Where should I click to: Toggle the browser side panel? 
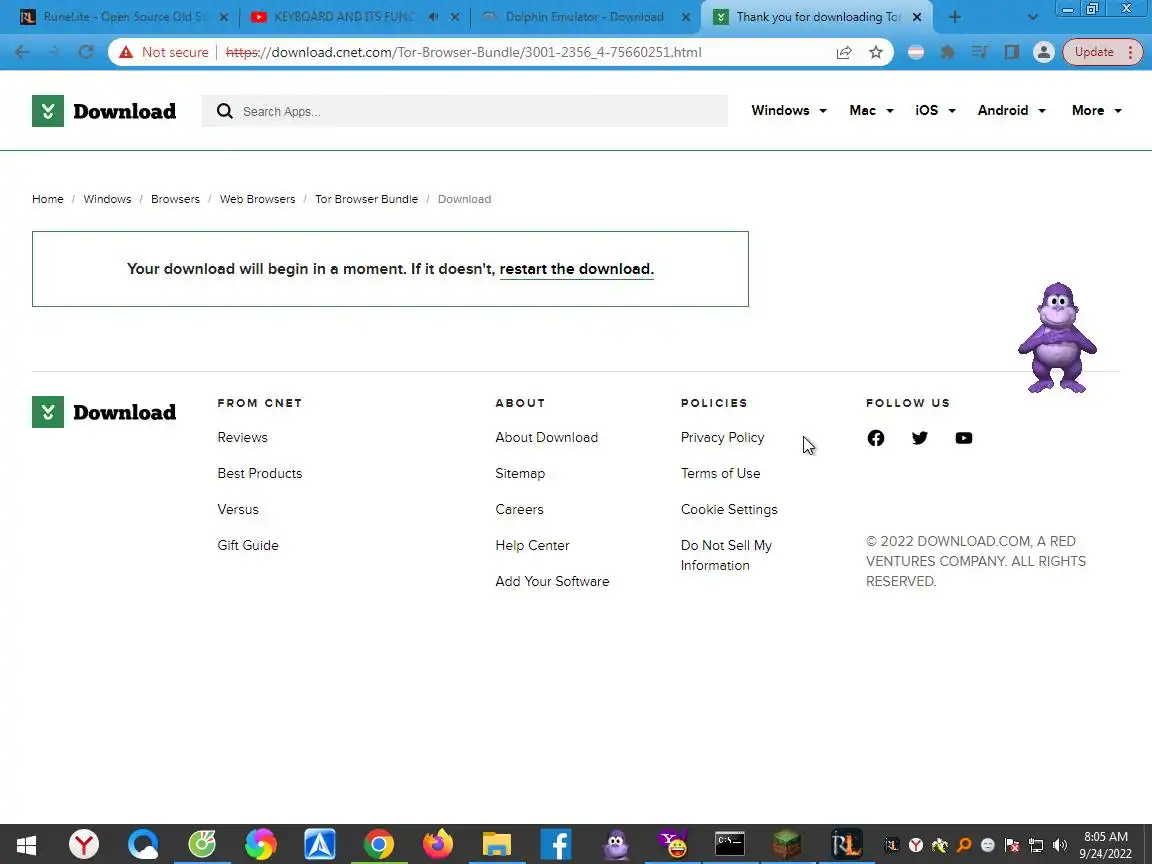click(1012, 52)
